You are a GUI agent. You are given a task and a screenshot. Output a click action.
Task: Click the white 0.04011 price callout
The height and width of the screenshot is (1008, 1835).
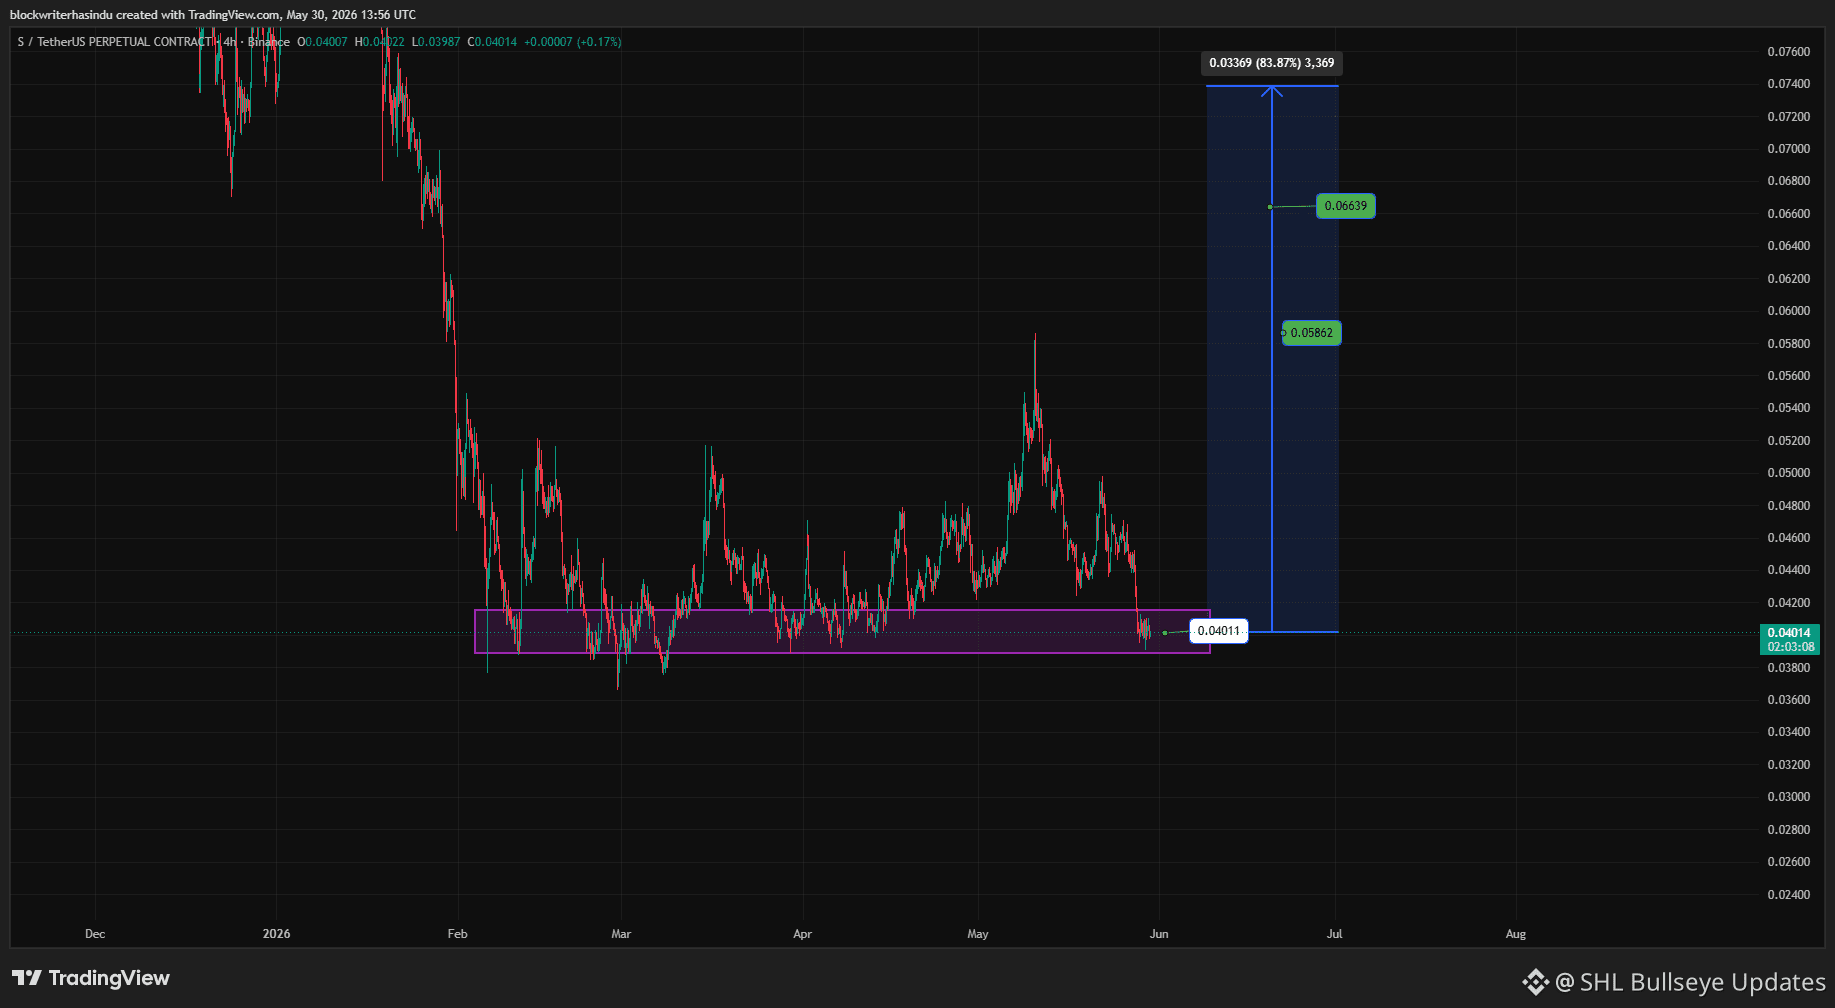coord(1219,631)
